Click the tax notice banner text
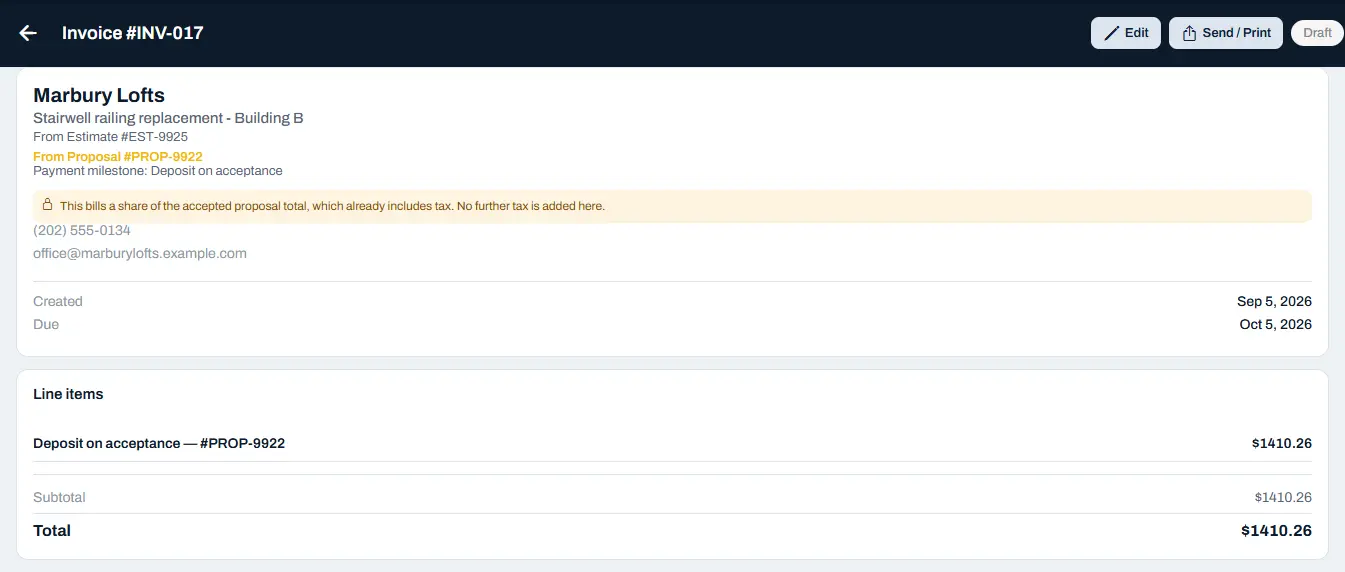Image resolution: width=1345 pixels, height=572 pixels. pos(332,206)
